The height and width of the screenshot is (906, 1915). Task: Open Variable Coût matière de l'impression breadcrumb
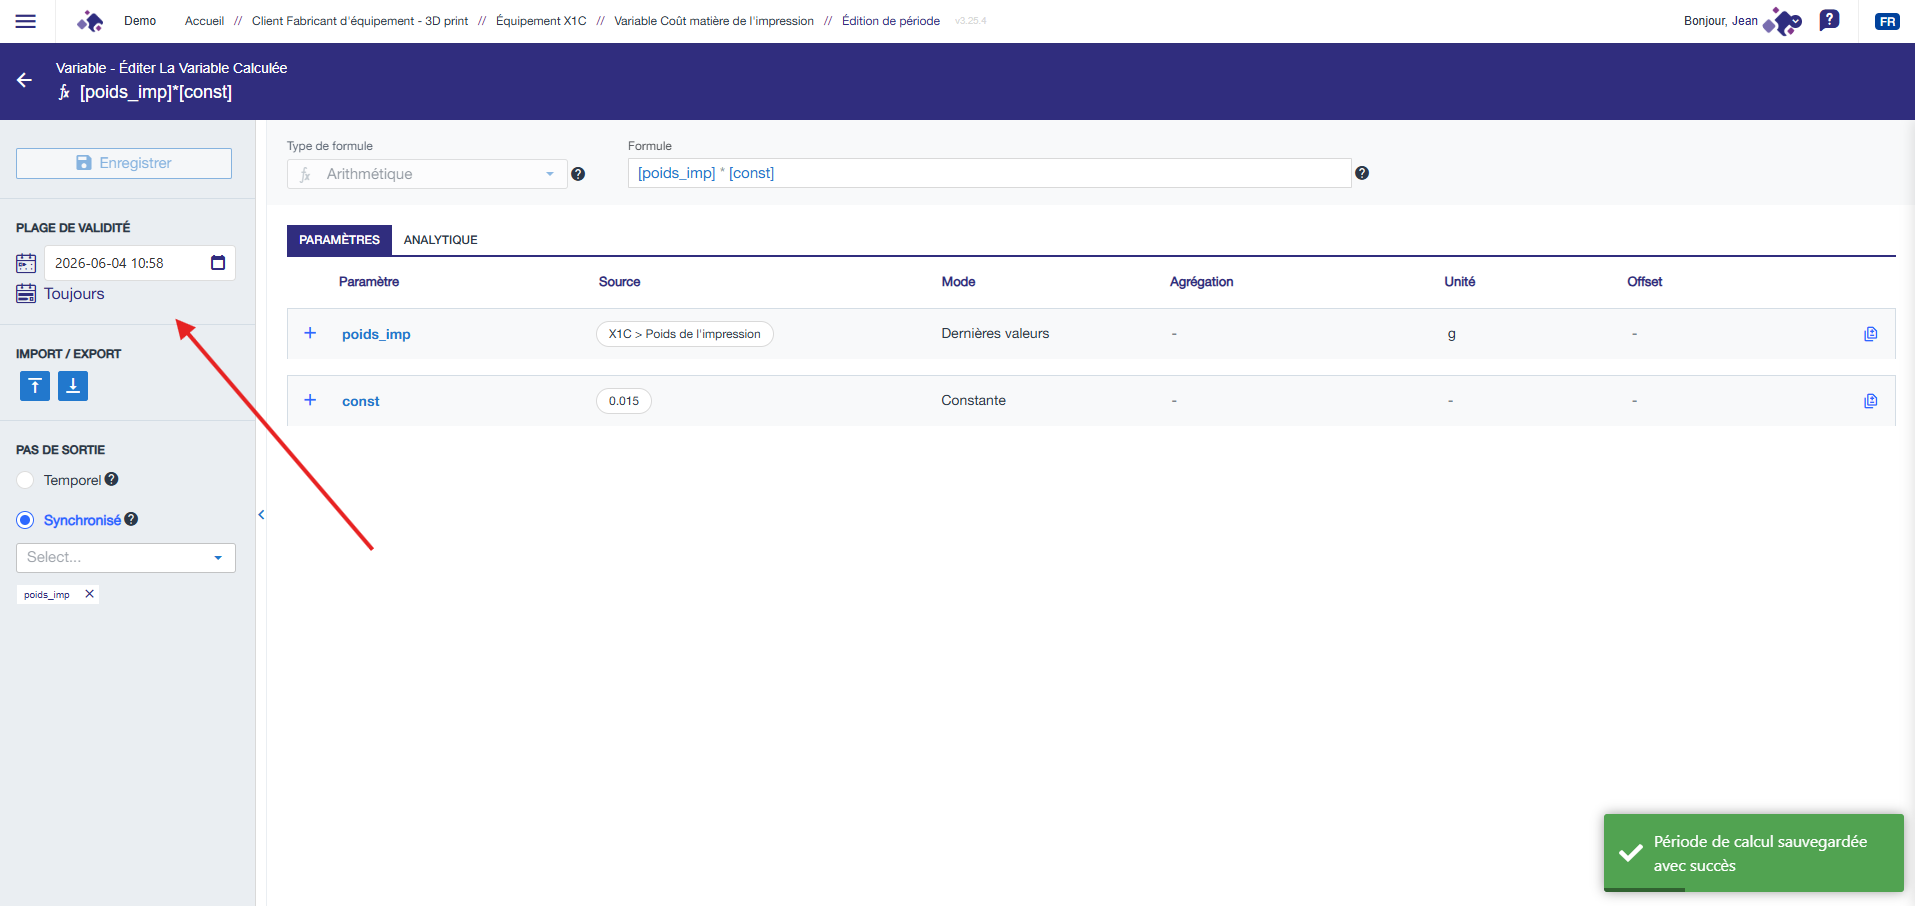click(714, 21)
